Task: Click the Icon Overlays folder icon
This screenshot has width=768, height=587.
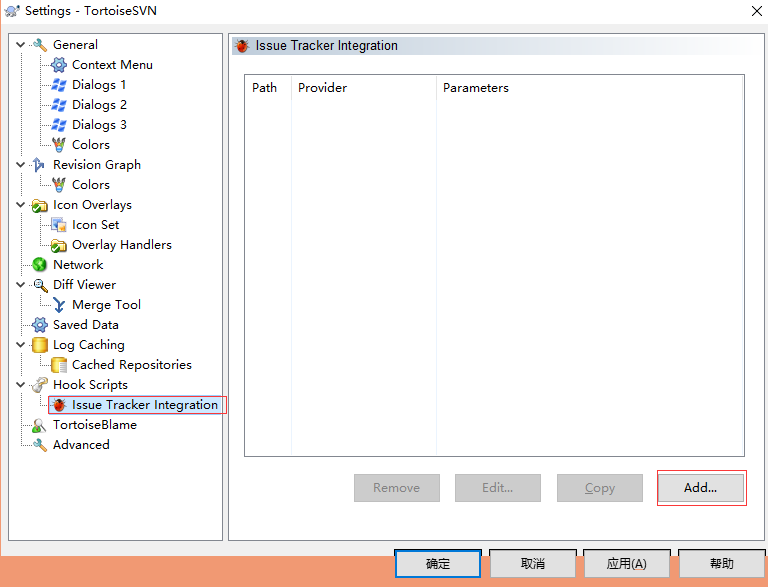Action: tap(40, 205)
